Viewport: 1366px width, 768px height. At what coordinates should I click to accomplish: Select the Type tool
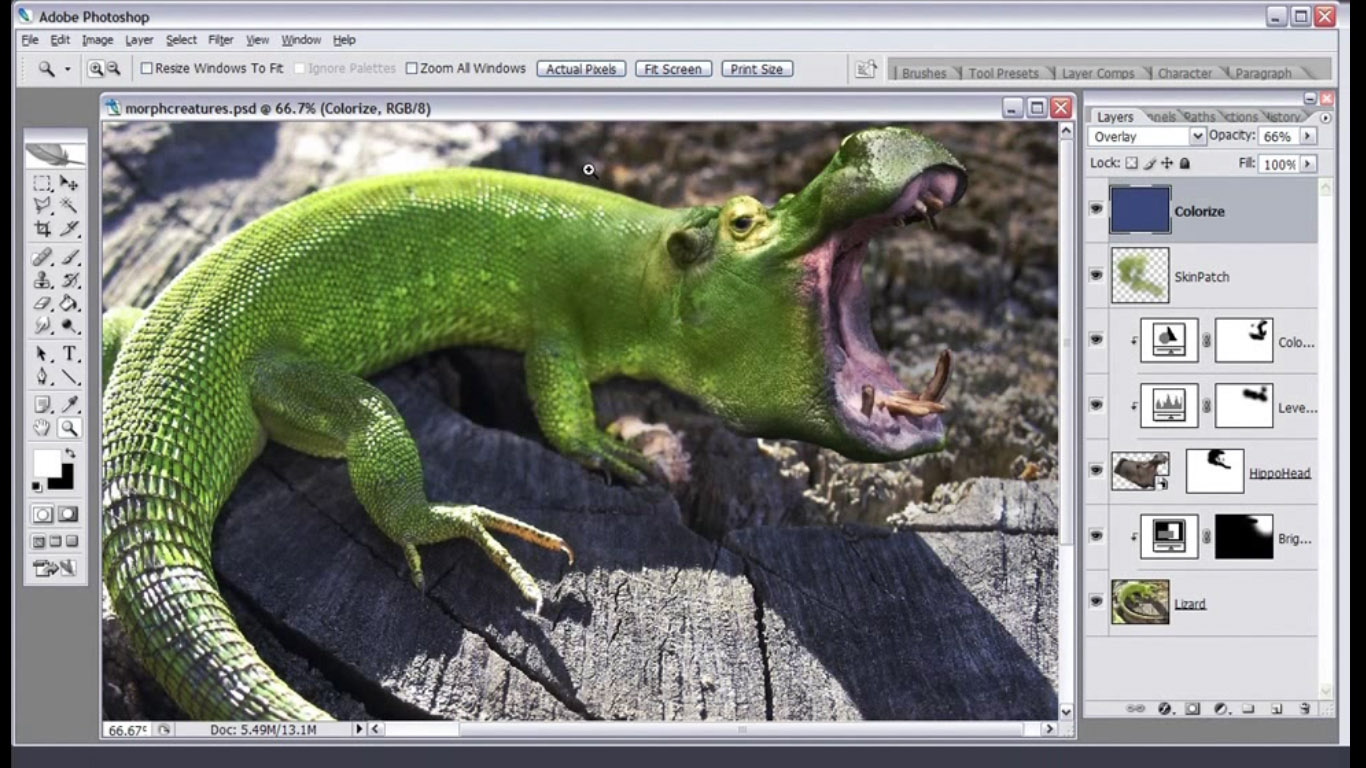[x=69, y=354]
